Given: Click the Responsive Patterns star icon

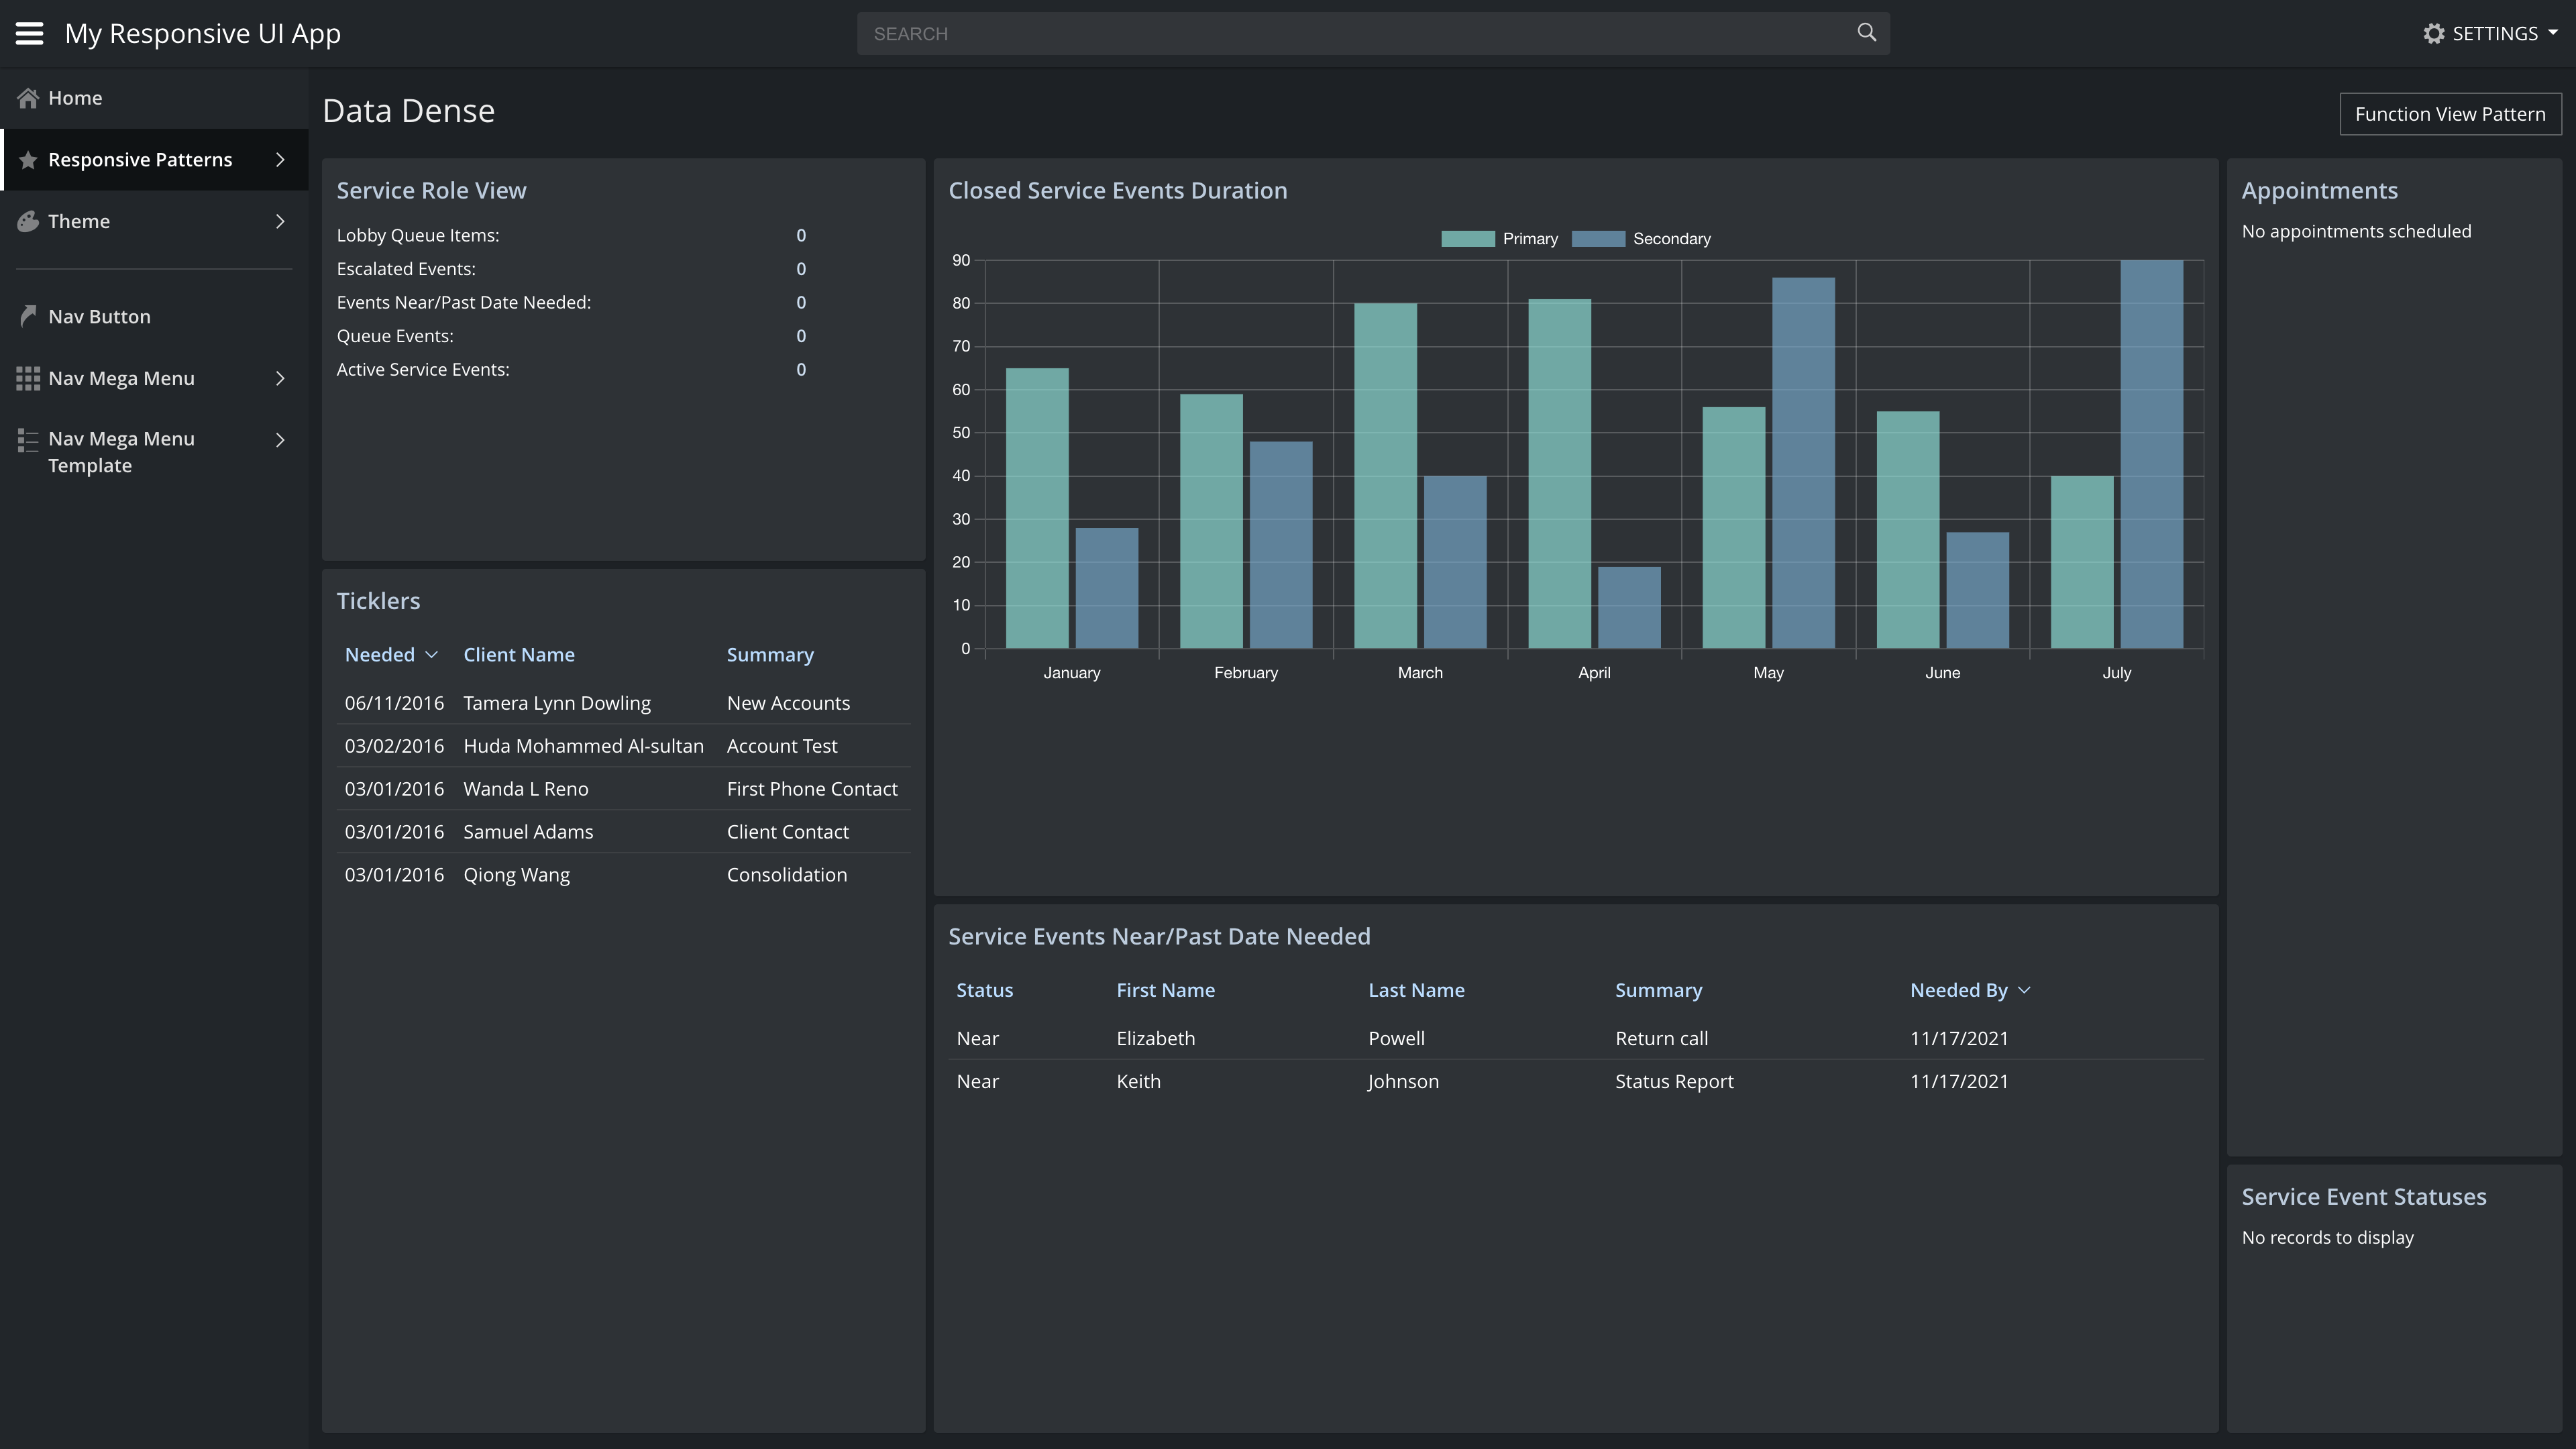Looking at the screenshot, I should pos(28,160).
